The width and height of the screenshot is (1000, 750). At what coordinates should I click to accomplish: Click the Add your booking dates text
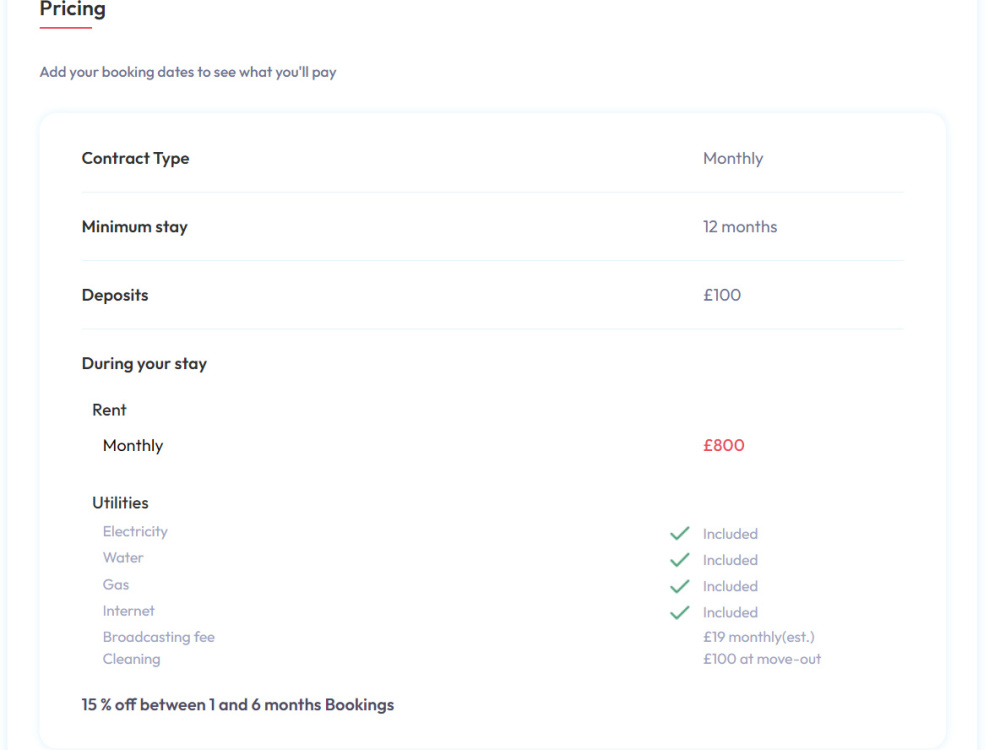pyautogui.click(x=188, y=72)
